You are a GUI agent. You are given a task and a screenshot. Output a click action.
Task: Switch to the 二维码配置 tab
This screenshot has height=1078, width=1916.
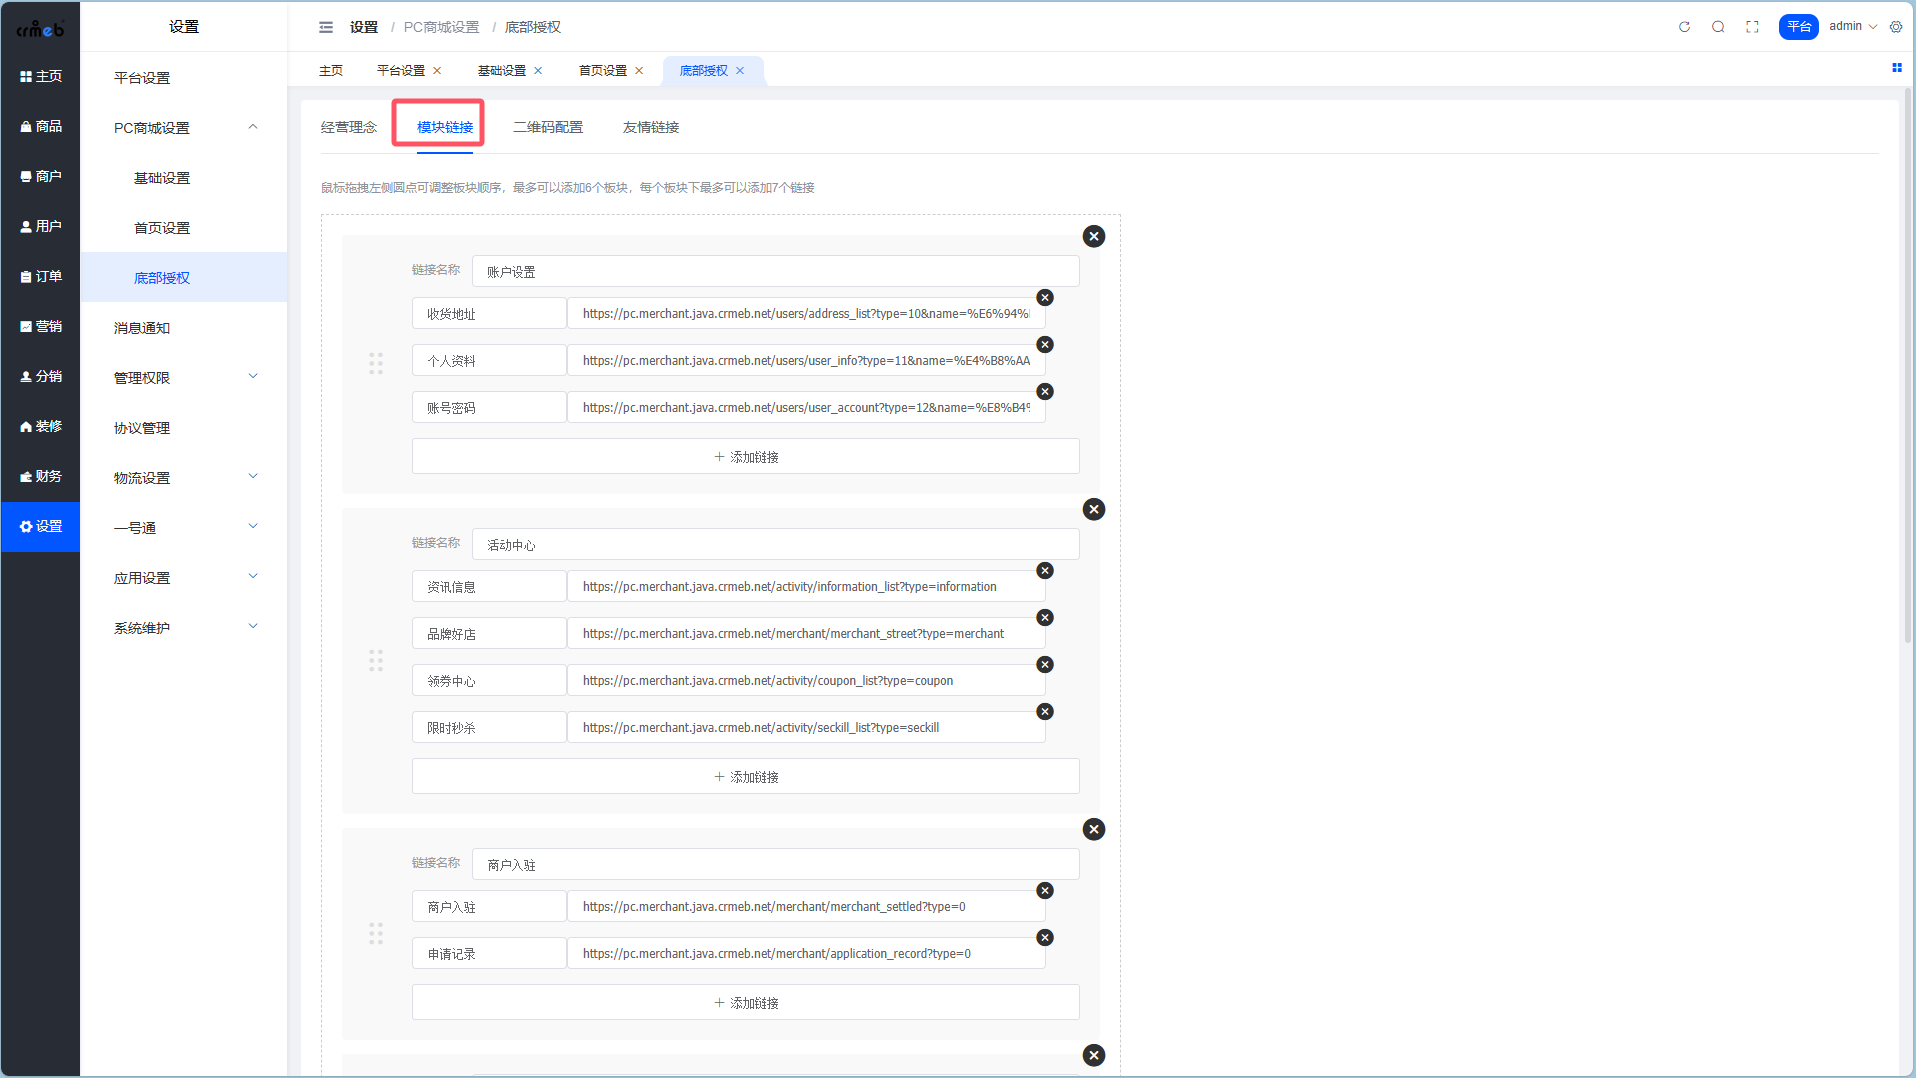pyautogui.click(x=548, y=127)
